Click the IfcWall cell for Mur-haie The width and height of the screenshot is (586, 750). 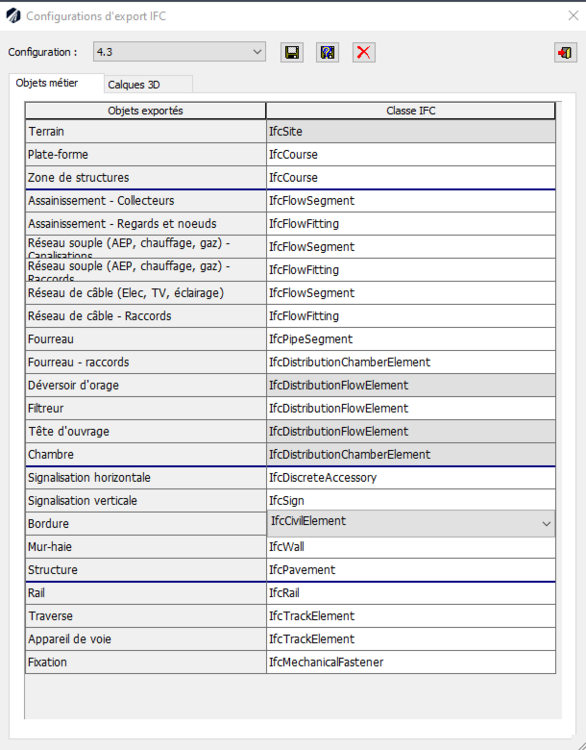pos(411,547)
